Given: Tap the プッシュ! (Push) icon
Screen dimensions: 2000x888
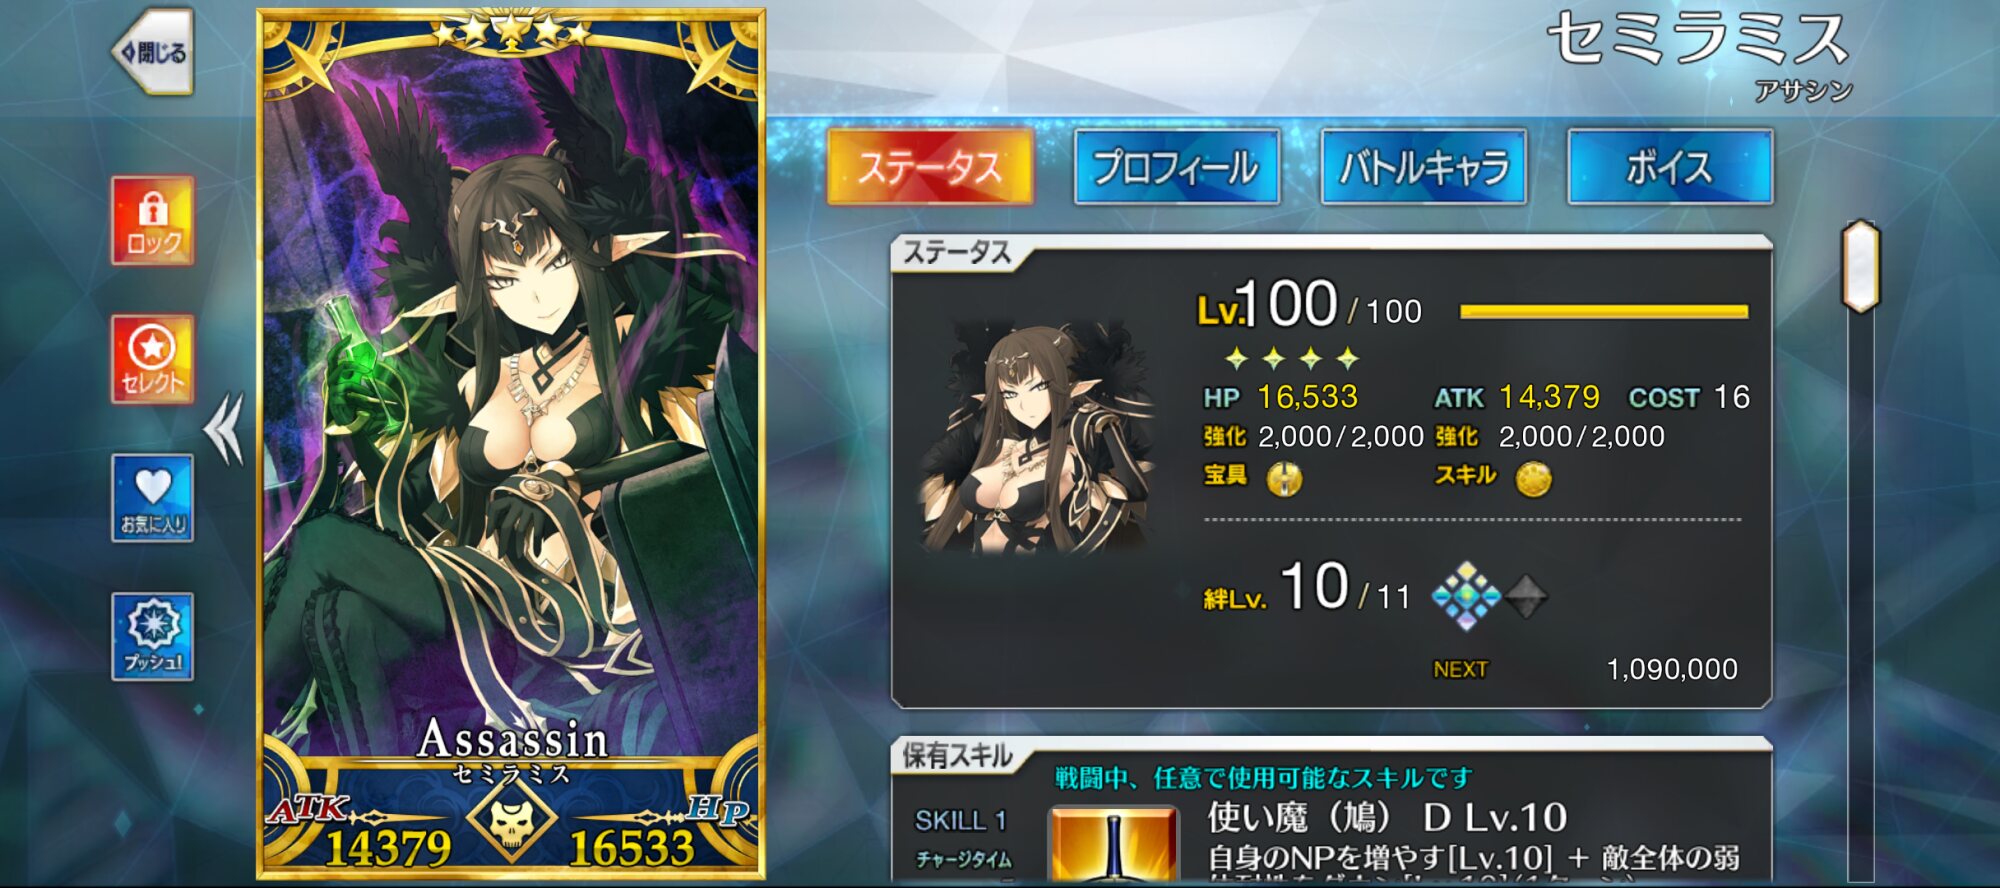Looking at the screenshot, I should [x=152, y=637].
